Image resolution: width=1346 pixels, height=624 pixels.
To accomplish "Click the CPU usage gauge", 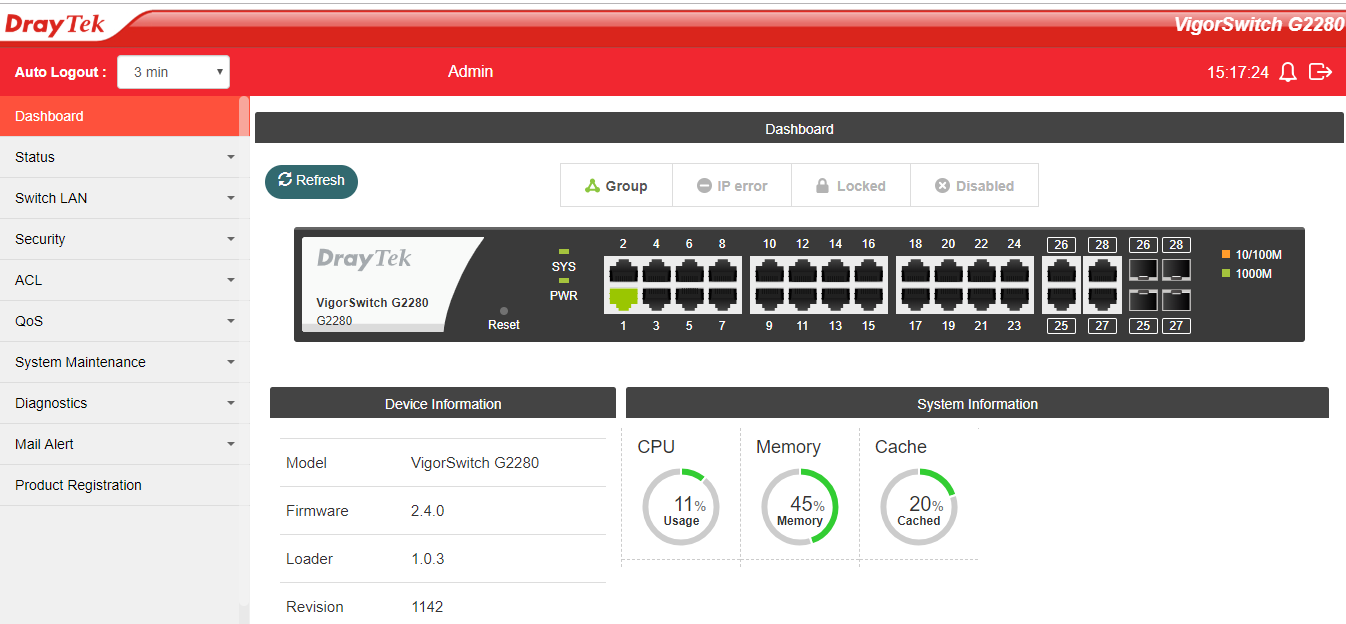I will (681, 507).
